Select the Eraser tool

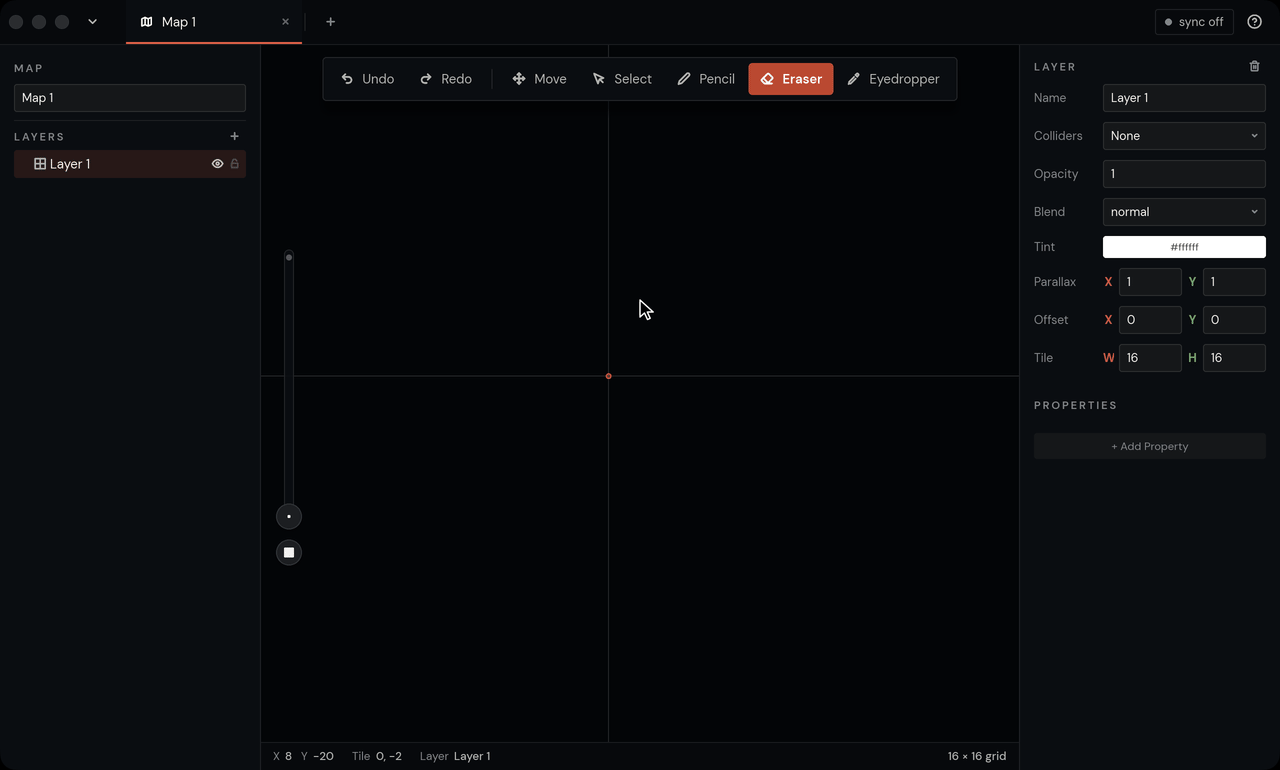tap(791, 79)
